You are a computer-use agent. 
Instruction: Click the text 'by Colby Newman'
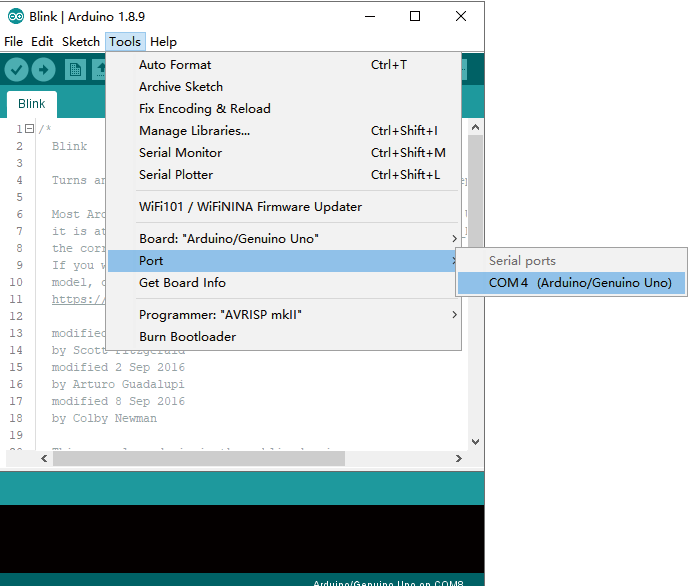point(104,418)
